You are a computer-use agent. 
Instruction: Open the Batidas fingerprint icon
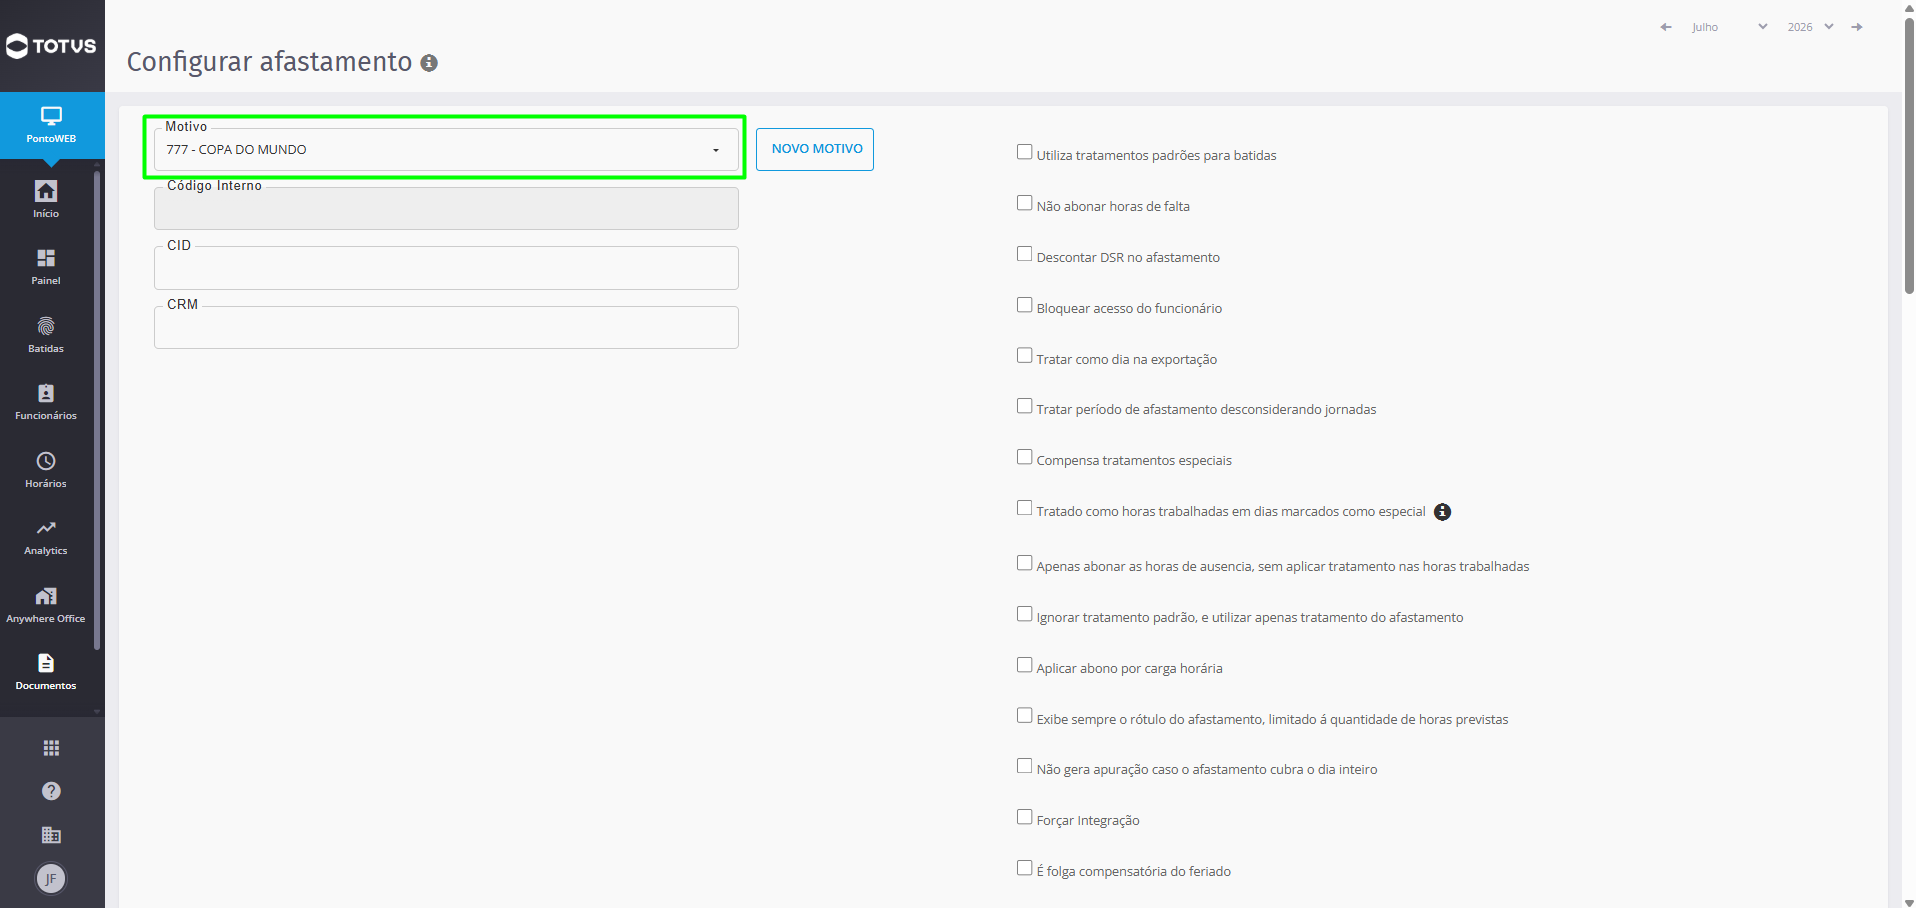46,326
